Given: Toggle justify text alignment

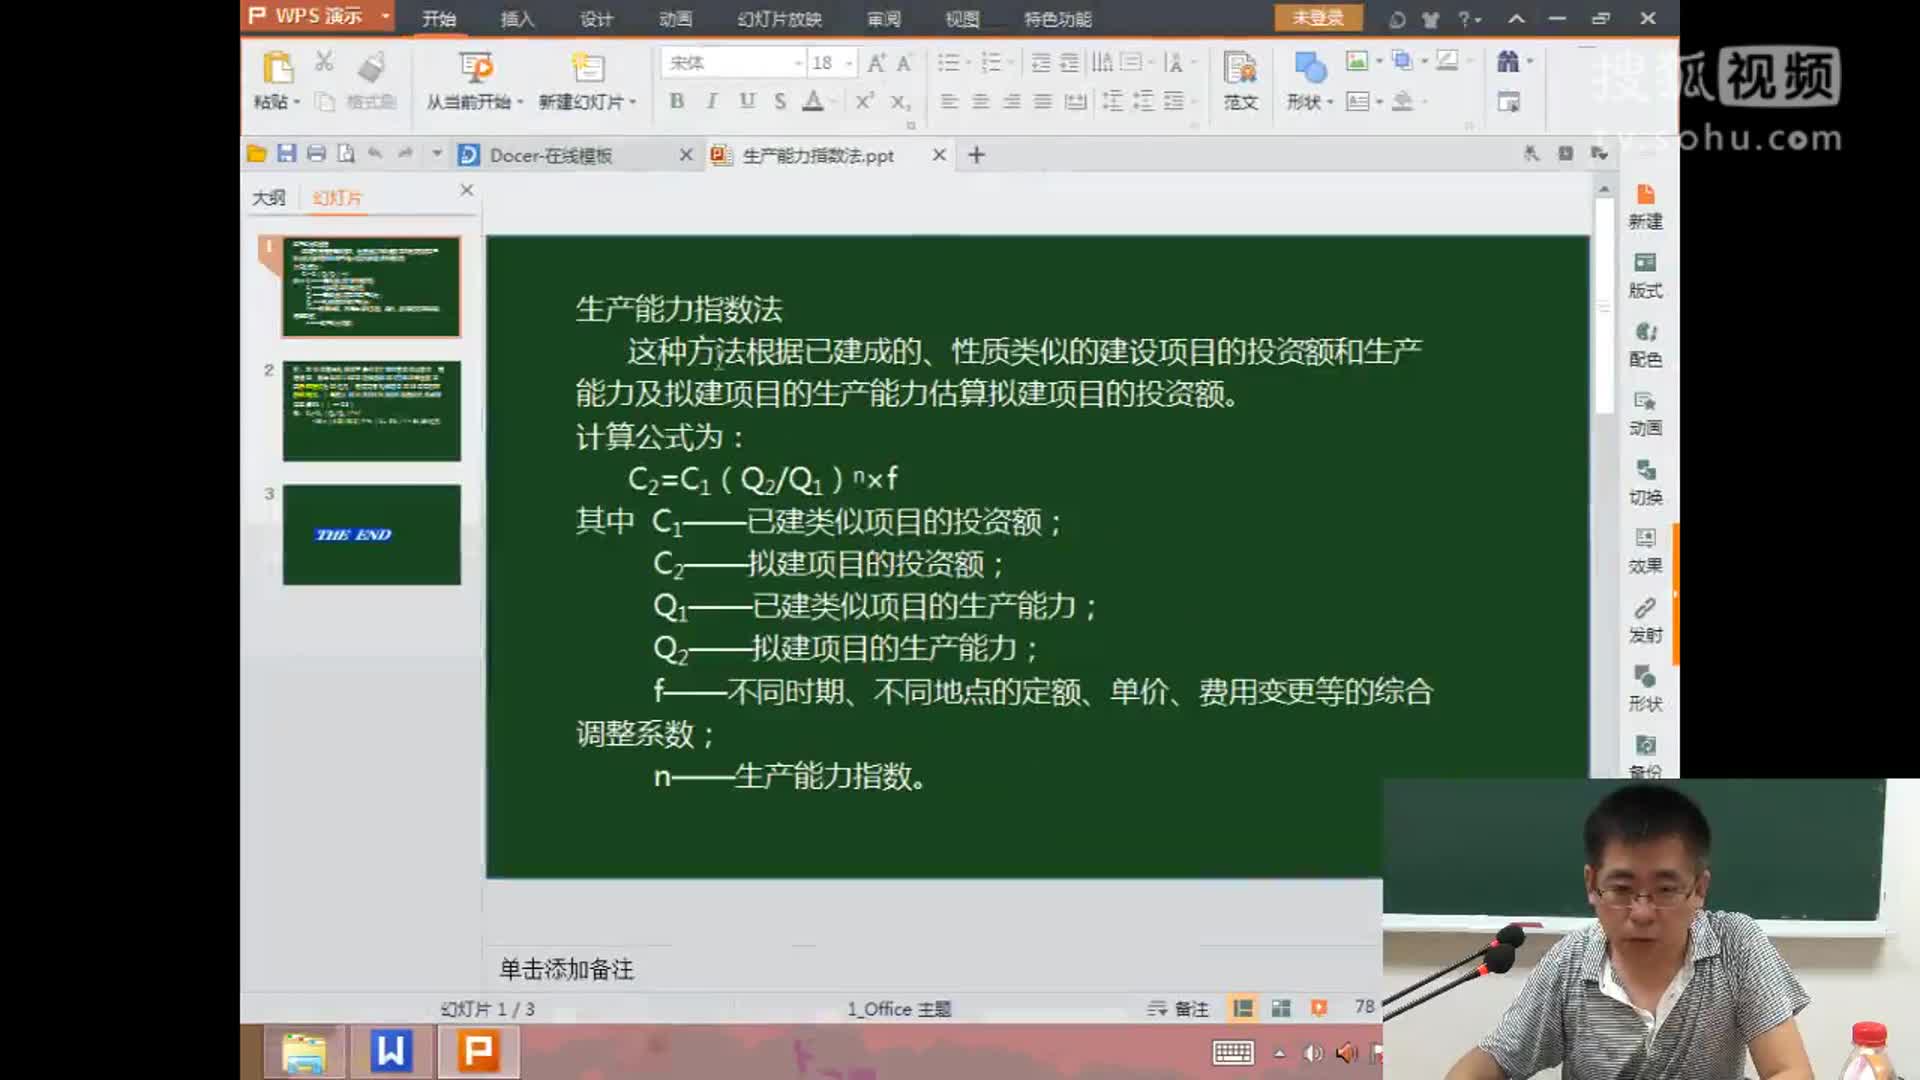Looking at the screenshot, I should tap(1042, 101).
